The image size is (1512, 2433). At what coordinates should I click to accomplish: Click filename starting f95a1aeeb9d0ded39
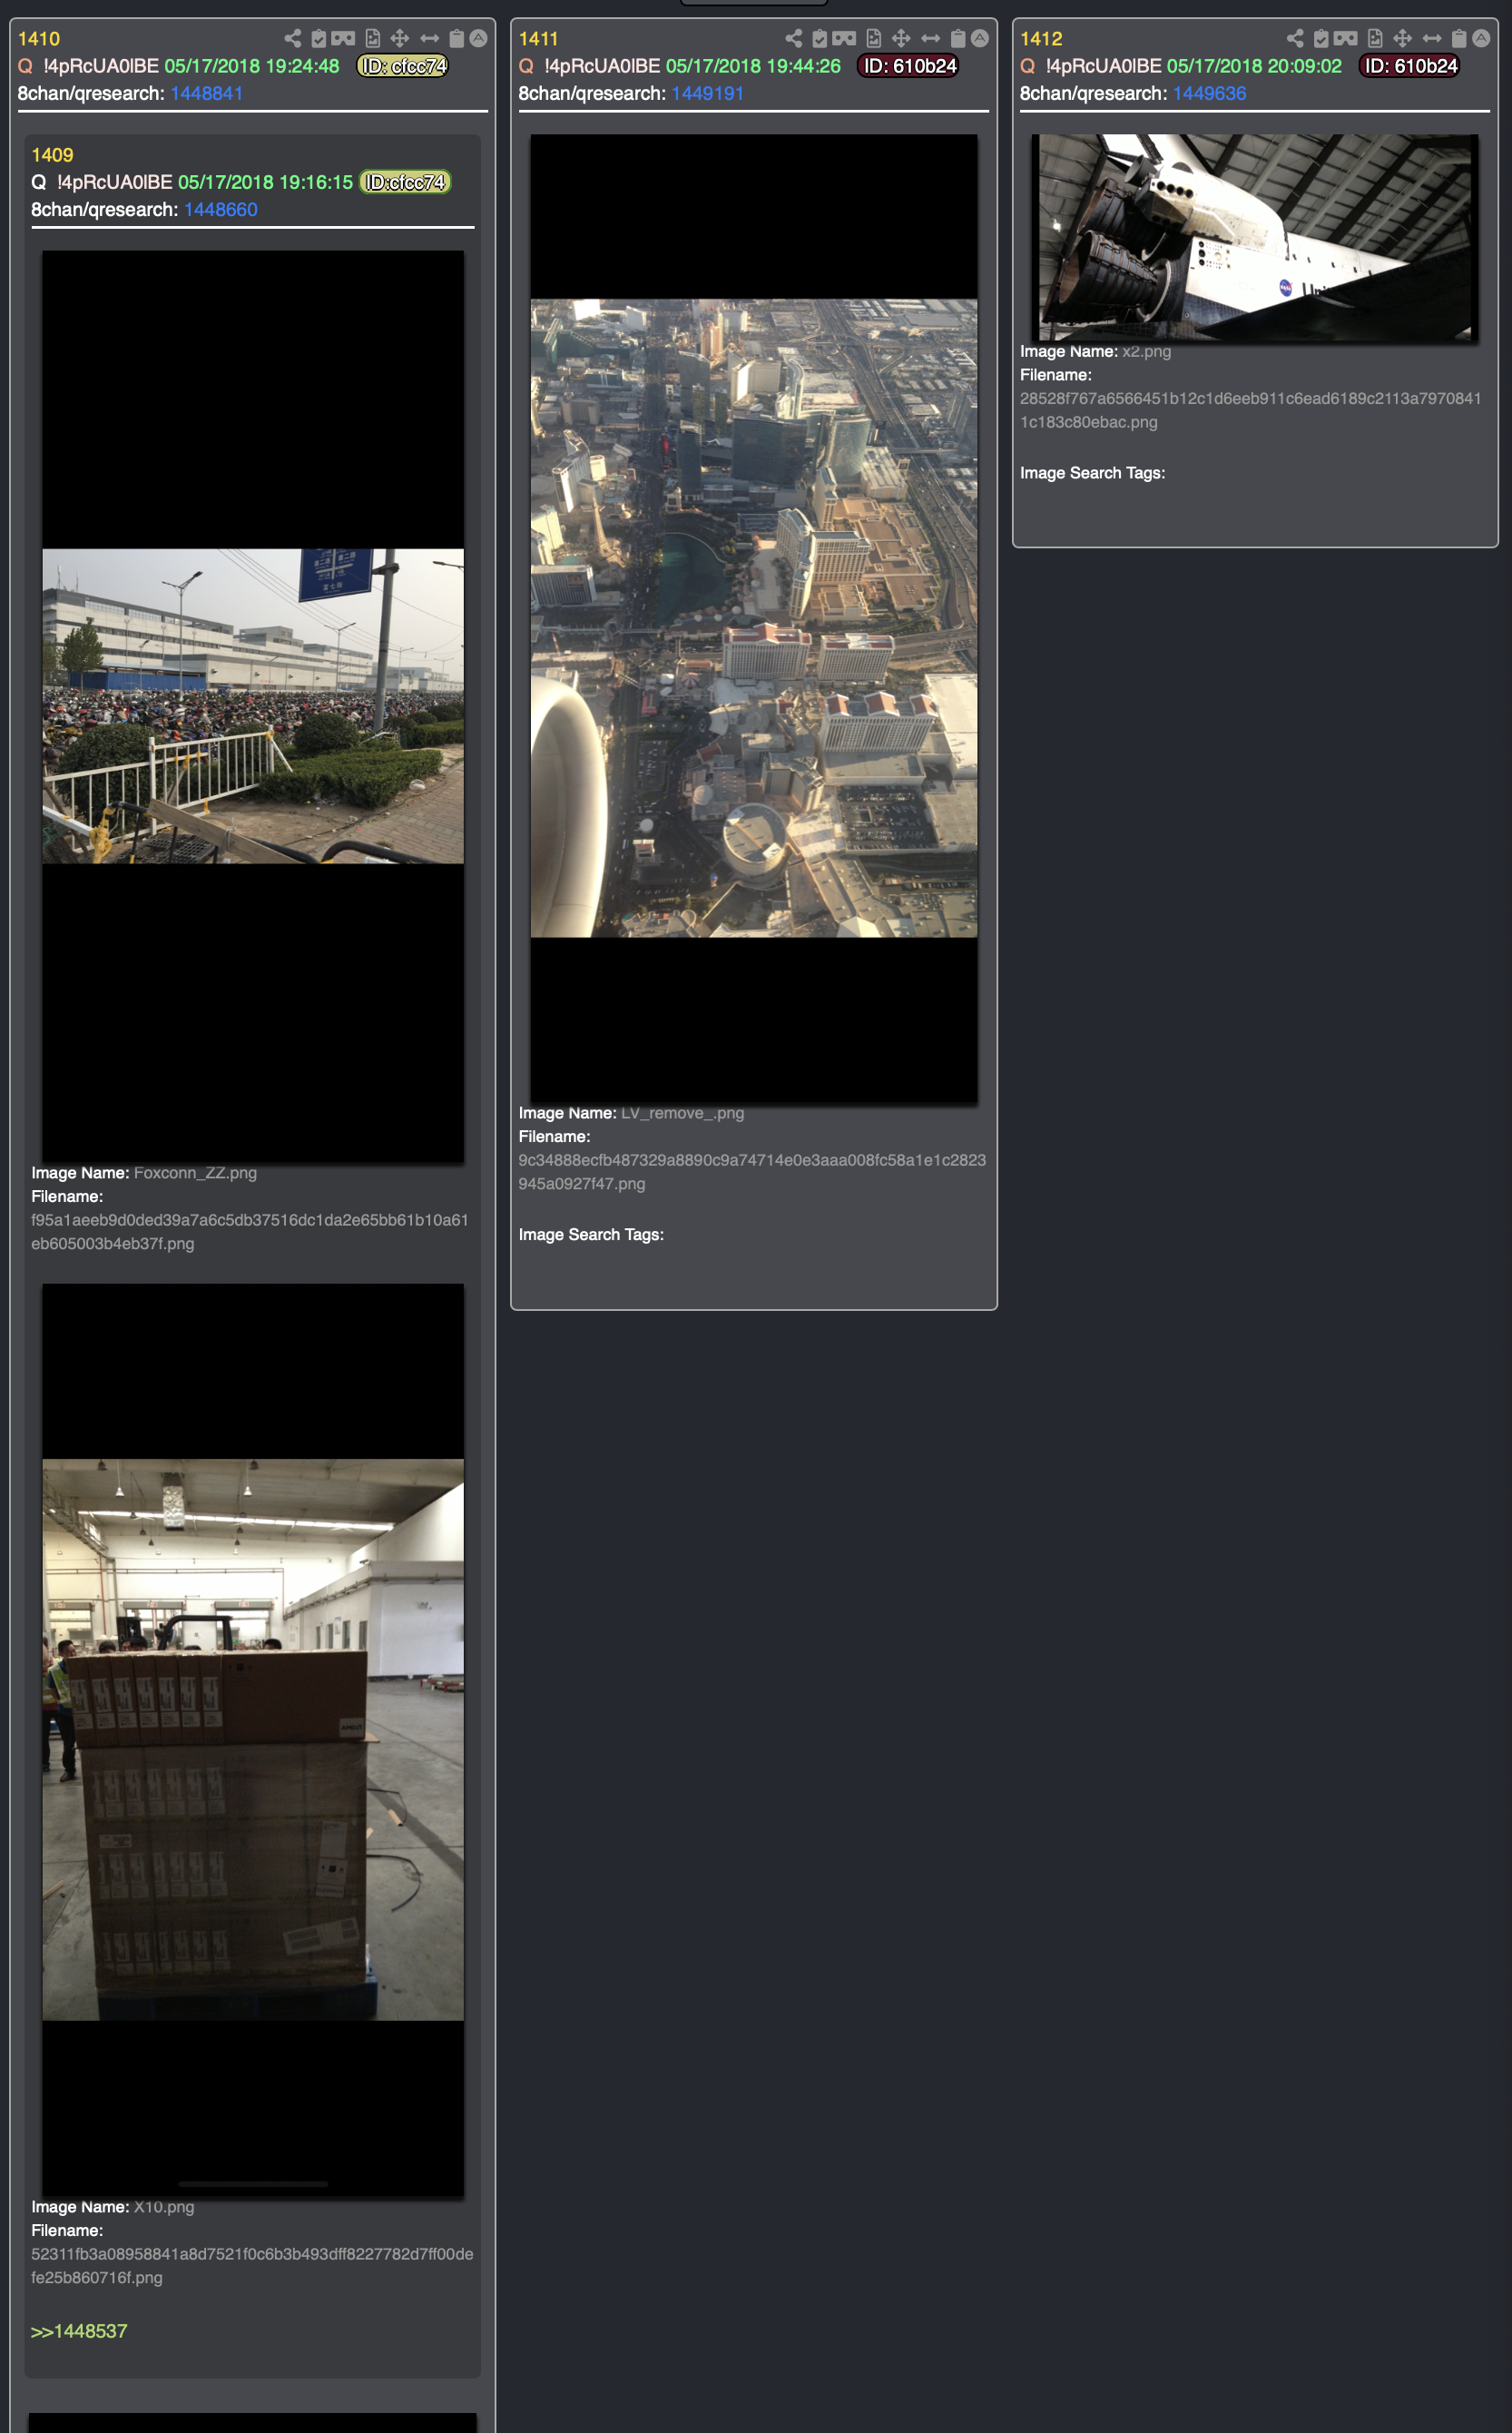coord(250,1232)
